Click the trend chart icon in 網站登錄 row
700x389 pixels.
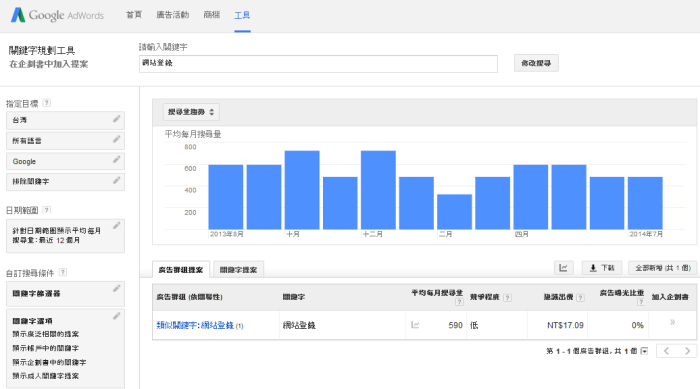(415, 325)
